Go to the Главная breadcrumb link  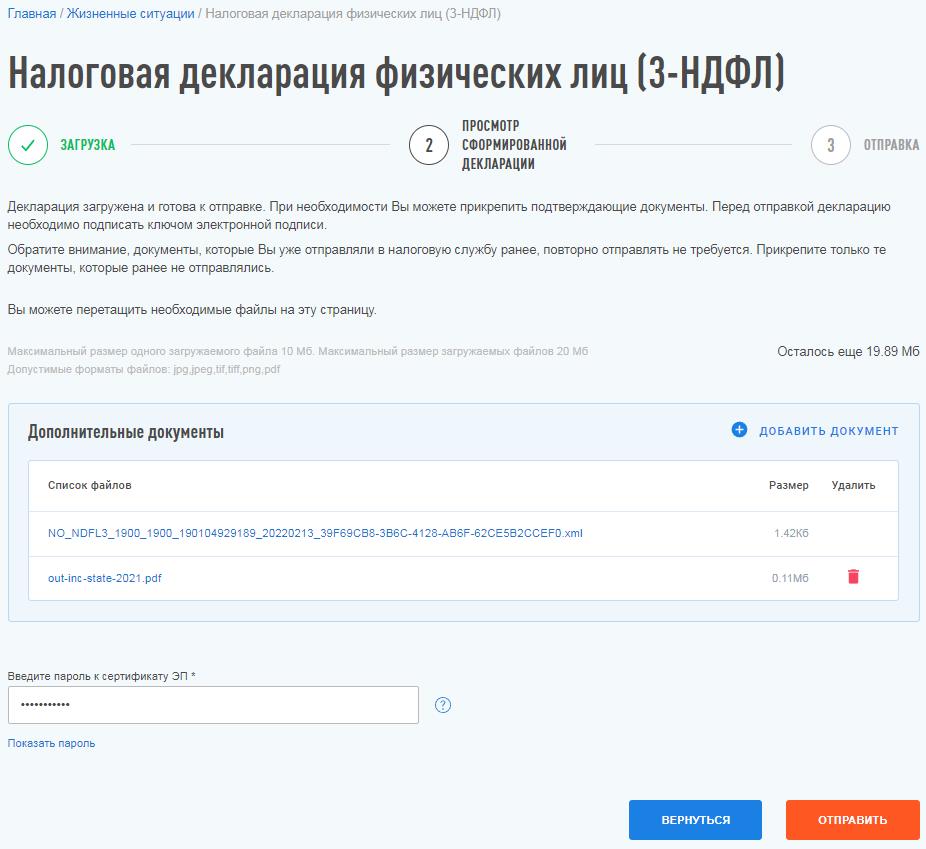(x=32, y=13)
